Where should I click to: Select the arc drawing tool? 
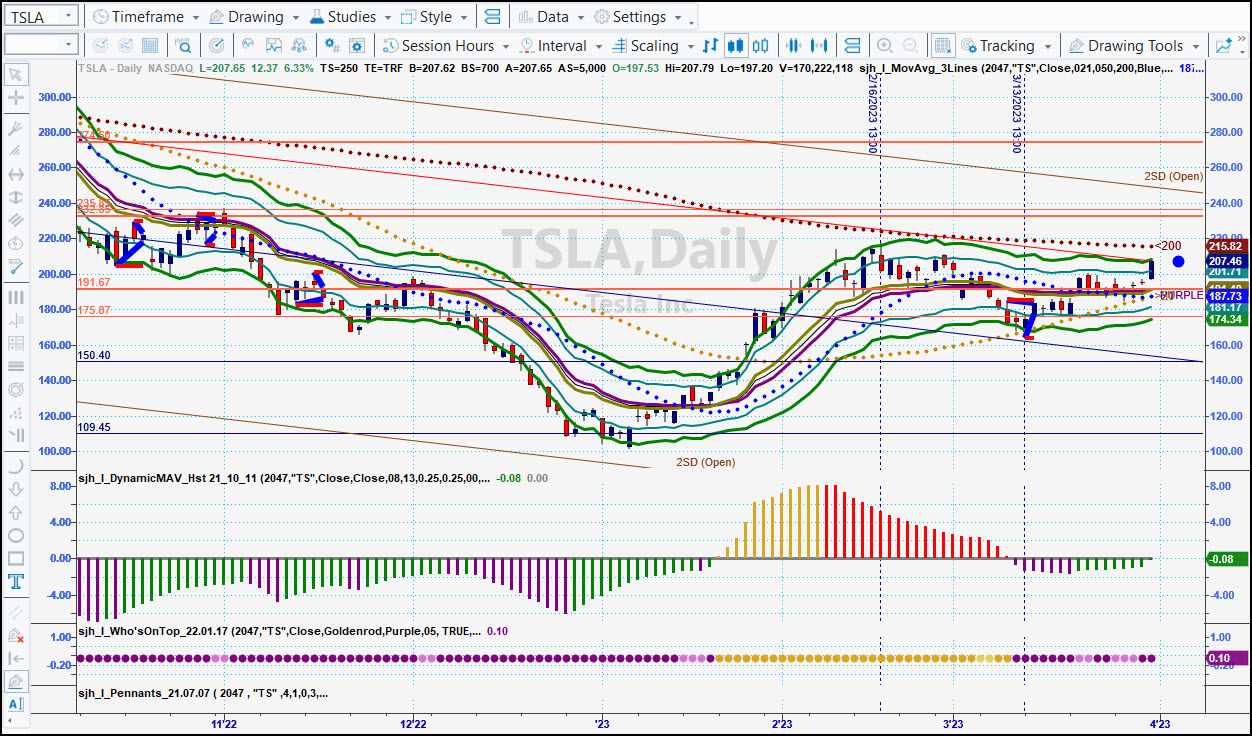pos(16,466)
